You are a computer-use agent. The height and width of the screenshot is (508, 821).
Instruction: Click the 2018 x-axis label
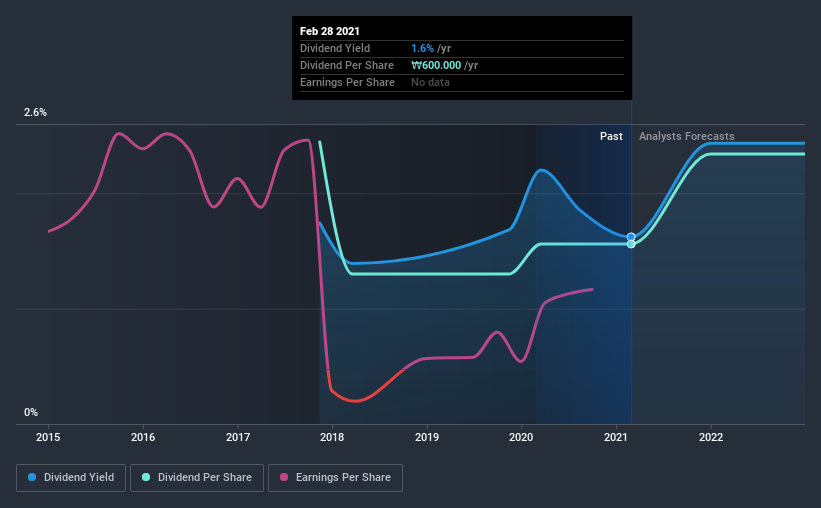coord(332,437)
